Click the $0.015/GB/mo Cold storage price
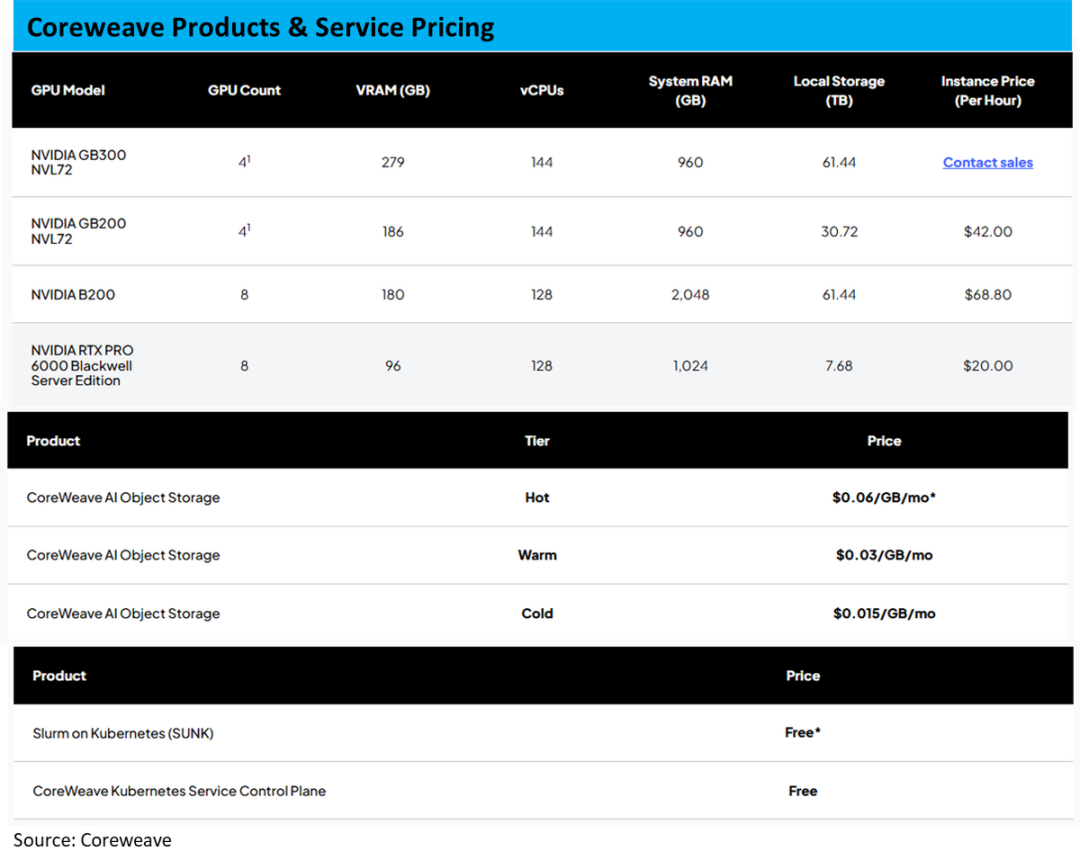Screen dimensions: 1080x860 click(x=884, y=613)
